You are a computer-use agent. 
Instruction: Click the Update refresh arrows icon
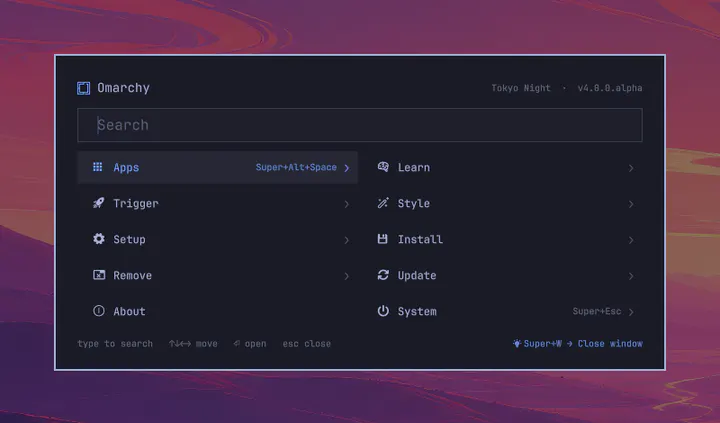coord(383,275)
